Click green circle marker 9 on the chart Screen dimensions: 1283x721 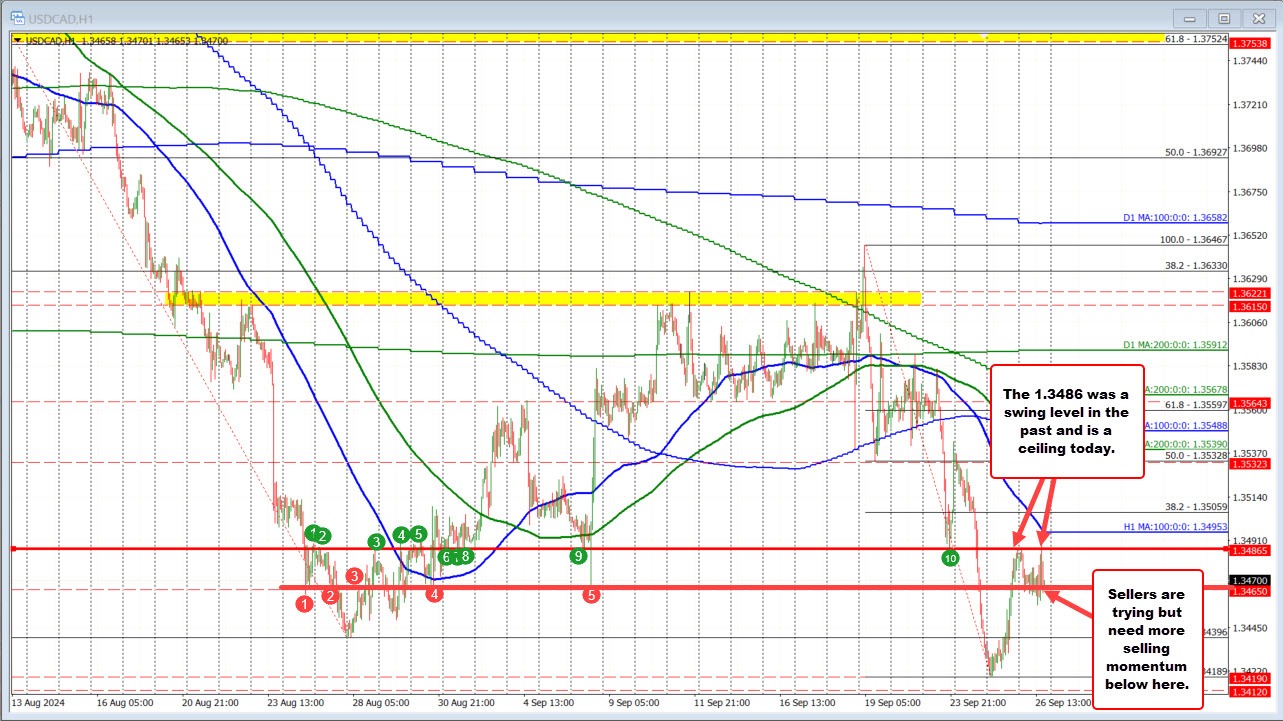[578, 555]
